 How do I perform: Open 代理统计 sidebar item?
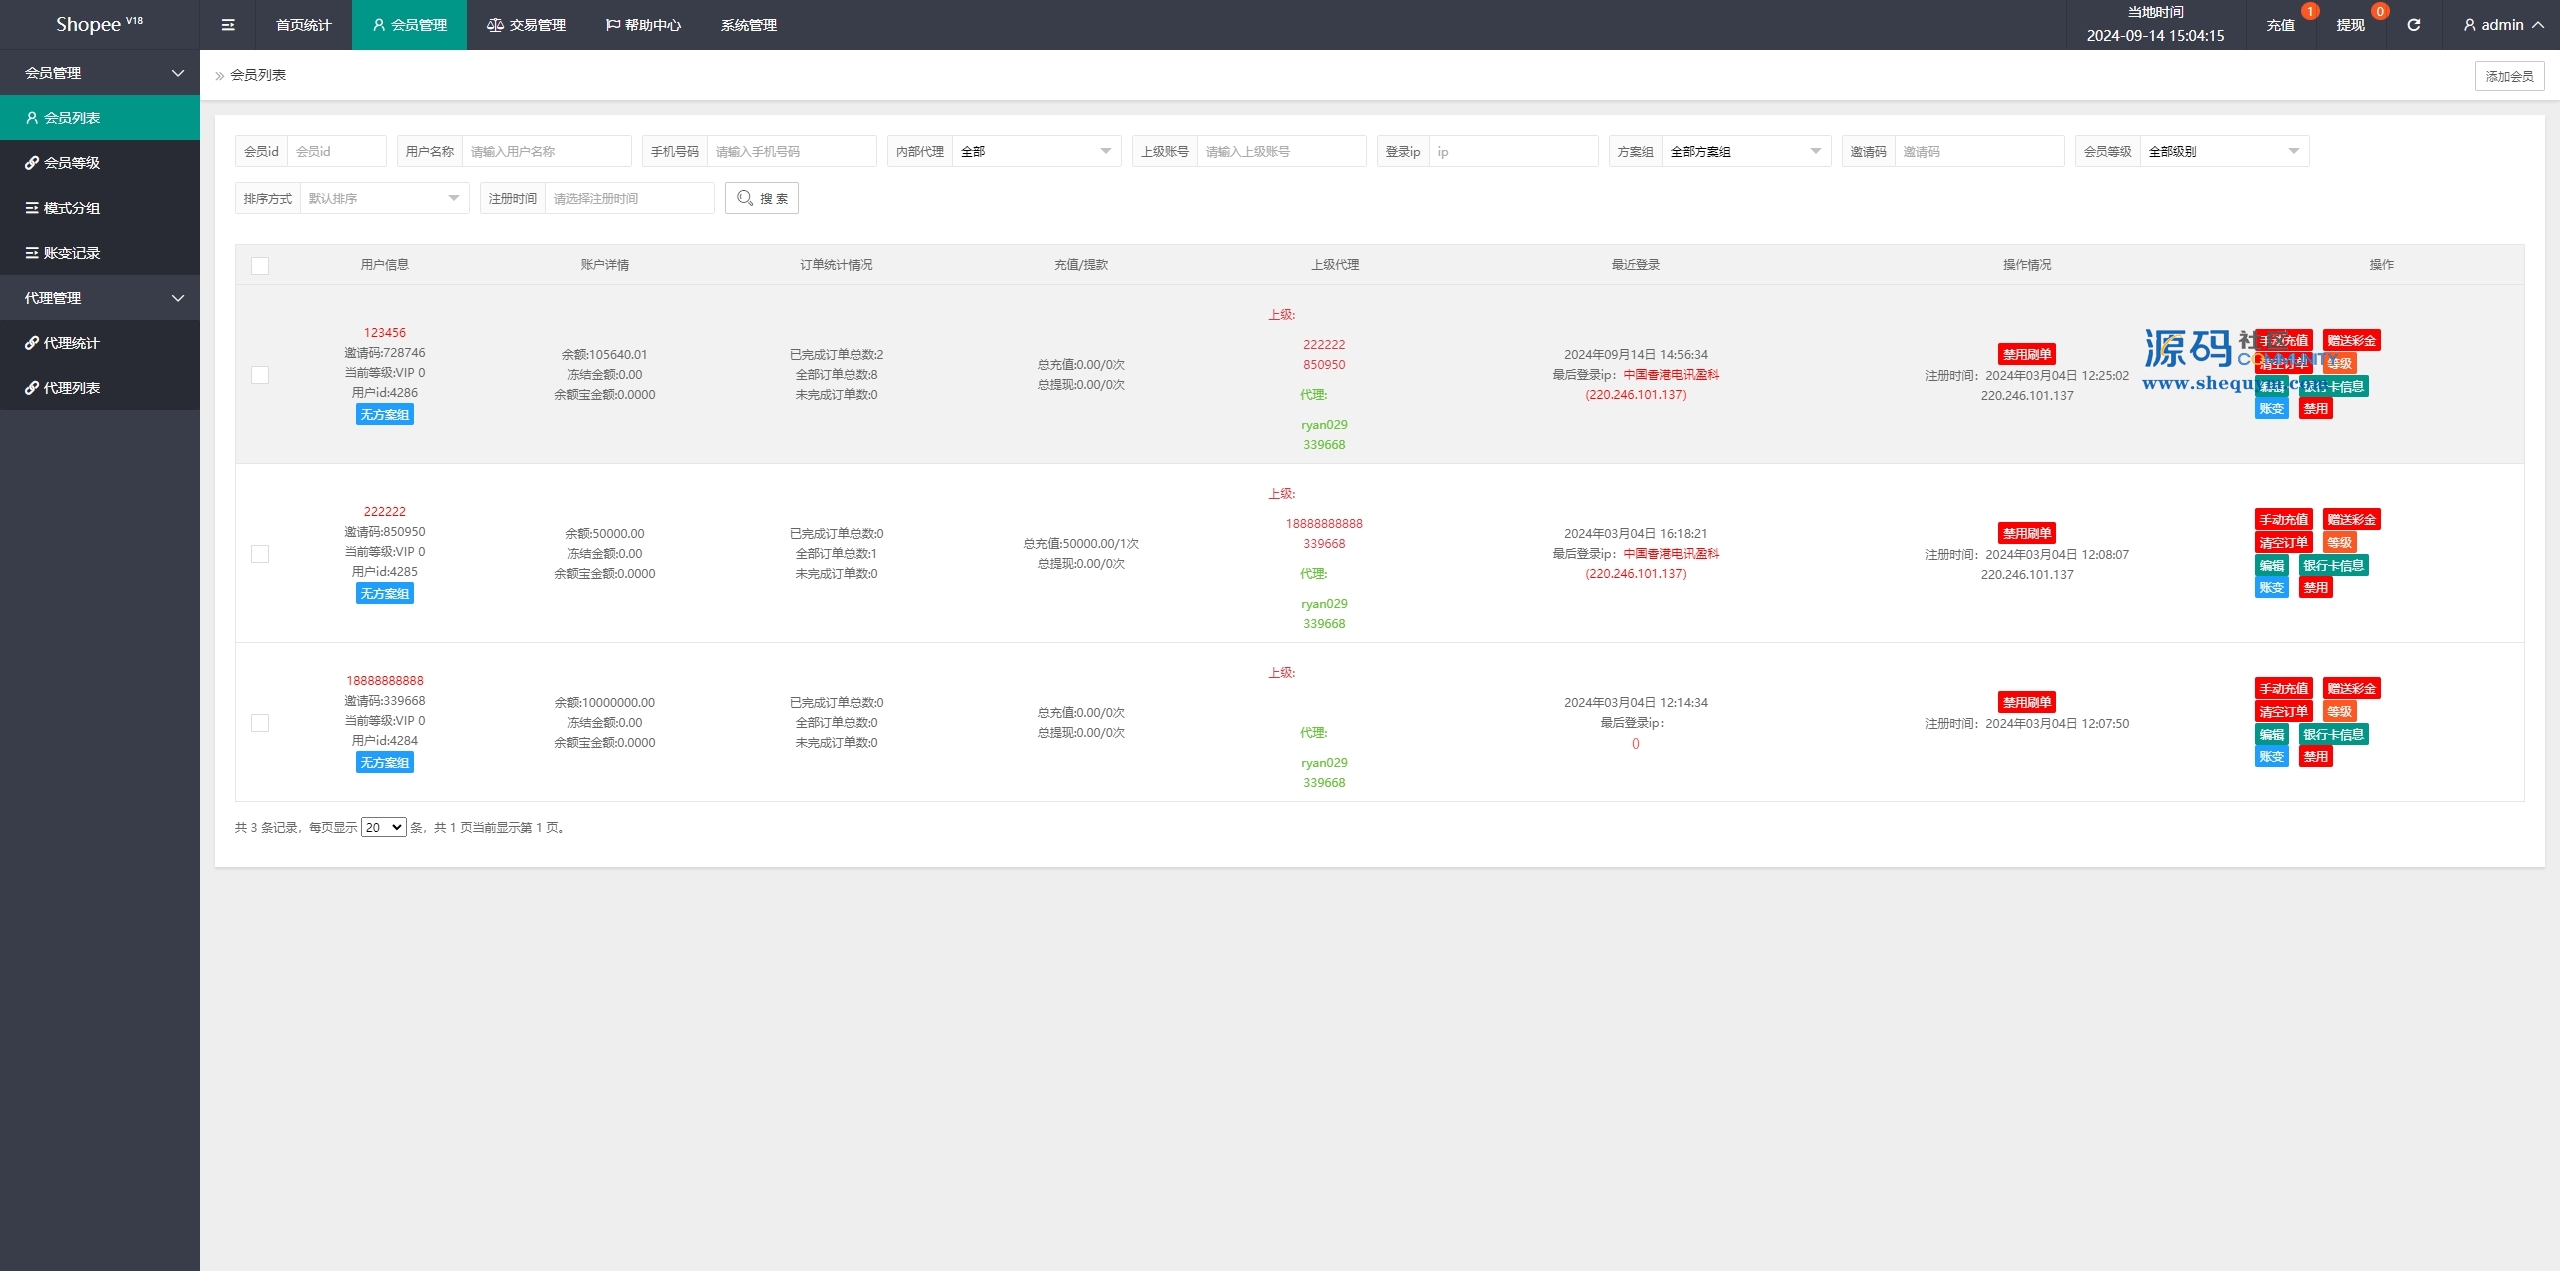pos(72,343)
